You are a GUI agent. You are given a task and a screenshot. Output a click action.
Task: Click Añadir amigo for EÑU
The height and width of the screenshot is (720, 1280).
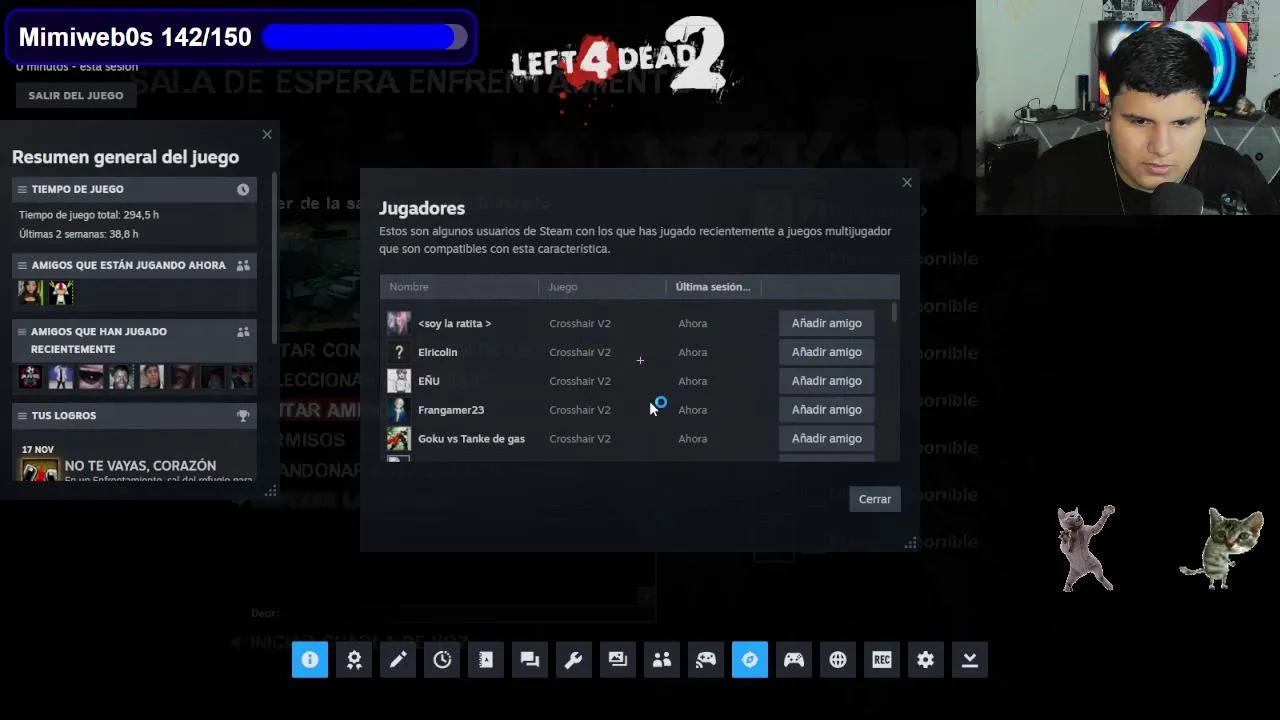coord(827,381)
